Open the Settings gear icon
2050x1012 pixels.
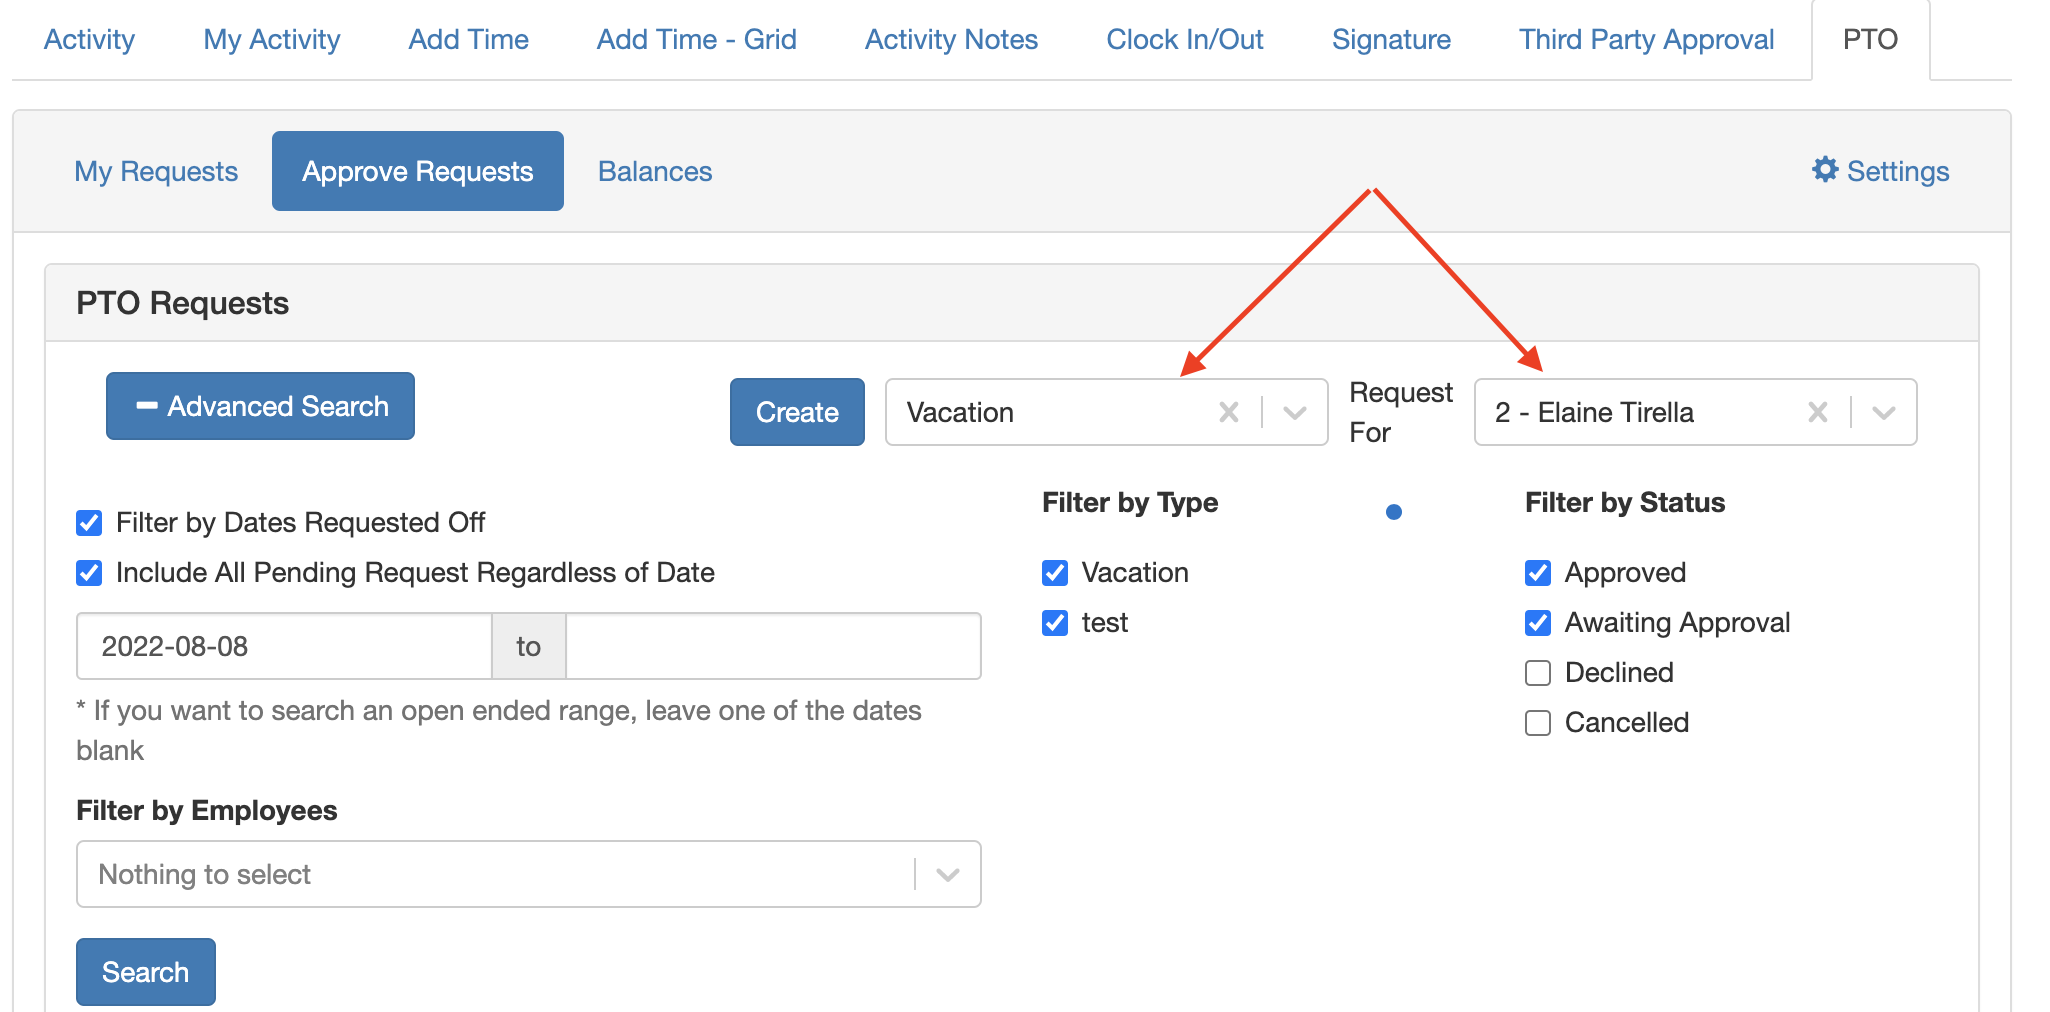1825,170
